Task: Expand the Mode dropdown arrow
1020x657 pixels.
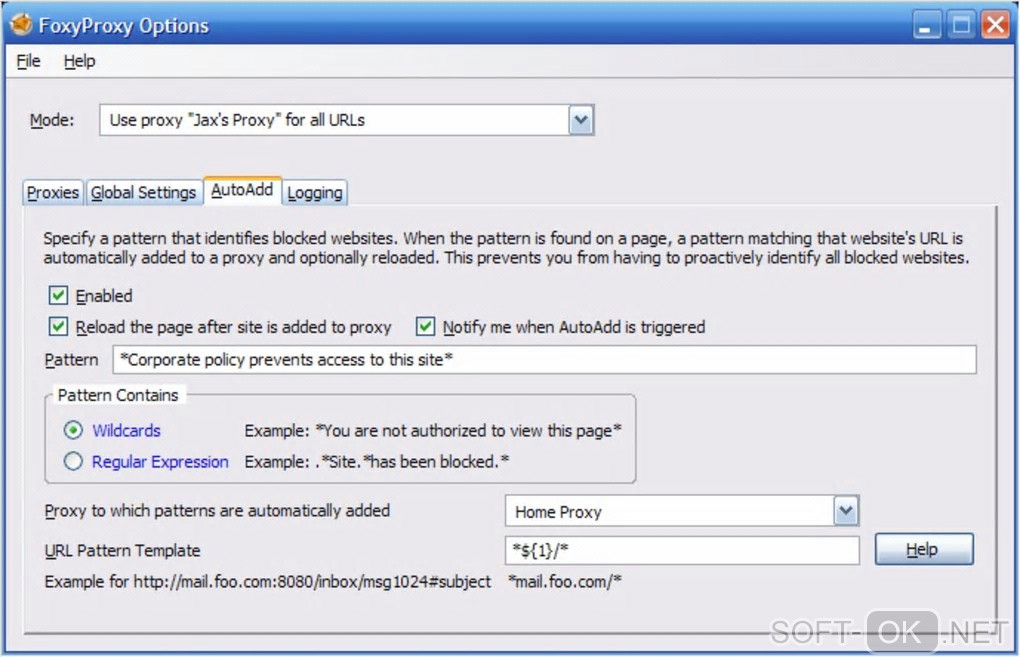Action: pyautogui.click(x=581, y=120)
